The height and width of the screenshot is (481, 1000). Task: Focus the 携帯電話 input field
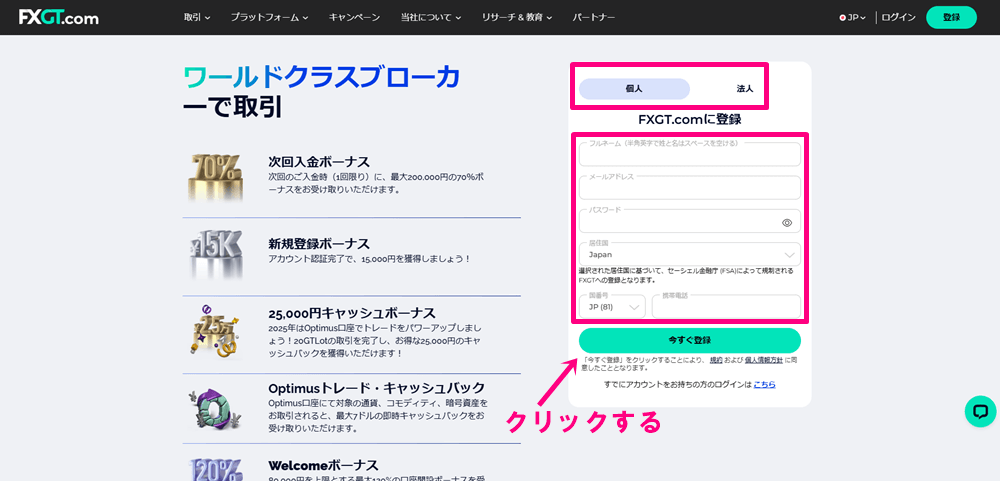pos(726,306)
